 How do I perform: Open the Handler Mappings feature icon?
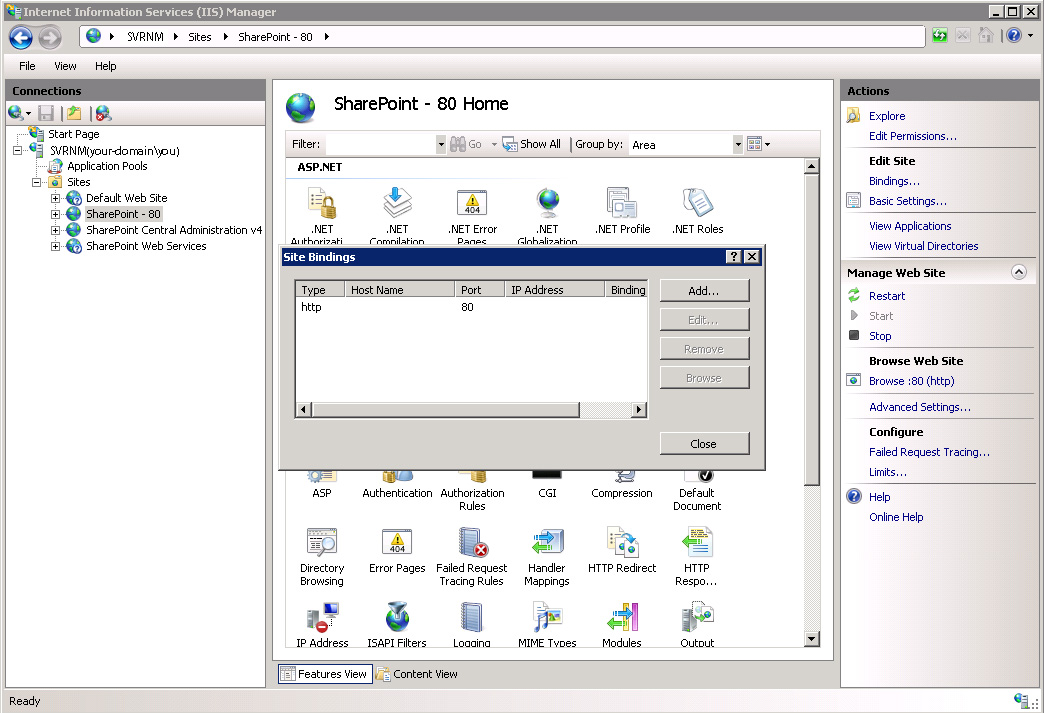(547, 543)
